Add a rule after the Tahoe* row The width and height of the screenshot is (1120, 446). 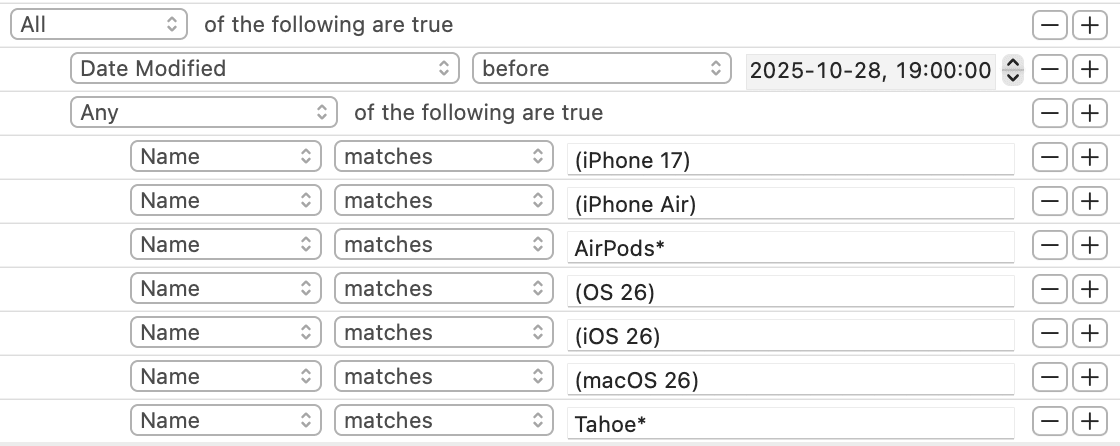[x=1088, y=421]
